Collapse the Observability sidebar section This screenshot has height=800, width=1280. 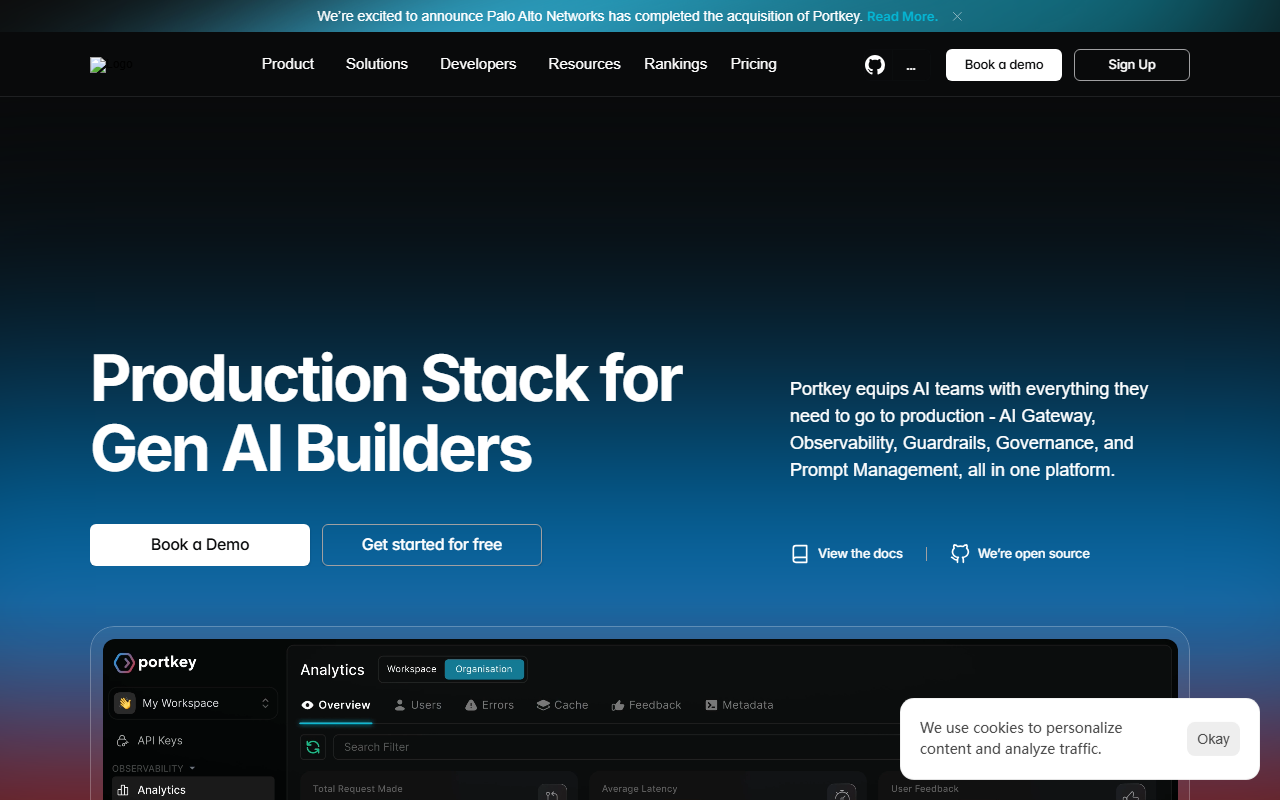(x=154, y=769)
